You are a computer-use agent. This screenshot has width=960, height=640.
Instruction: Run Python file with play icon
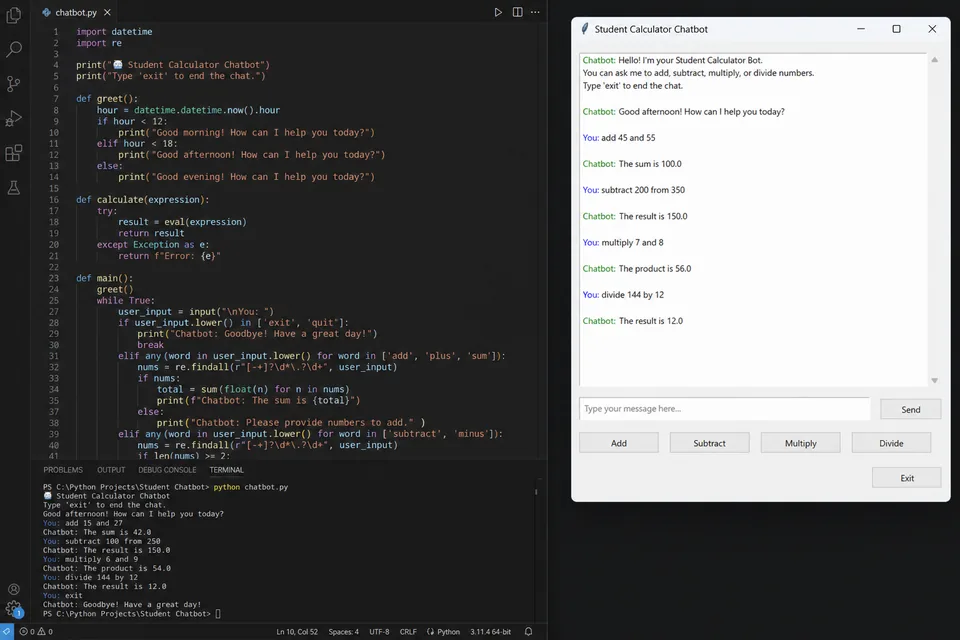pyautogui.click(x=498, y=12)
